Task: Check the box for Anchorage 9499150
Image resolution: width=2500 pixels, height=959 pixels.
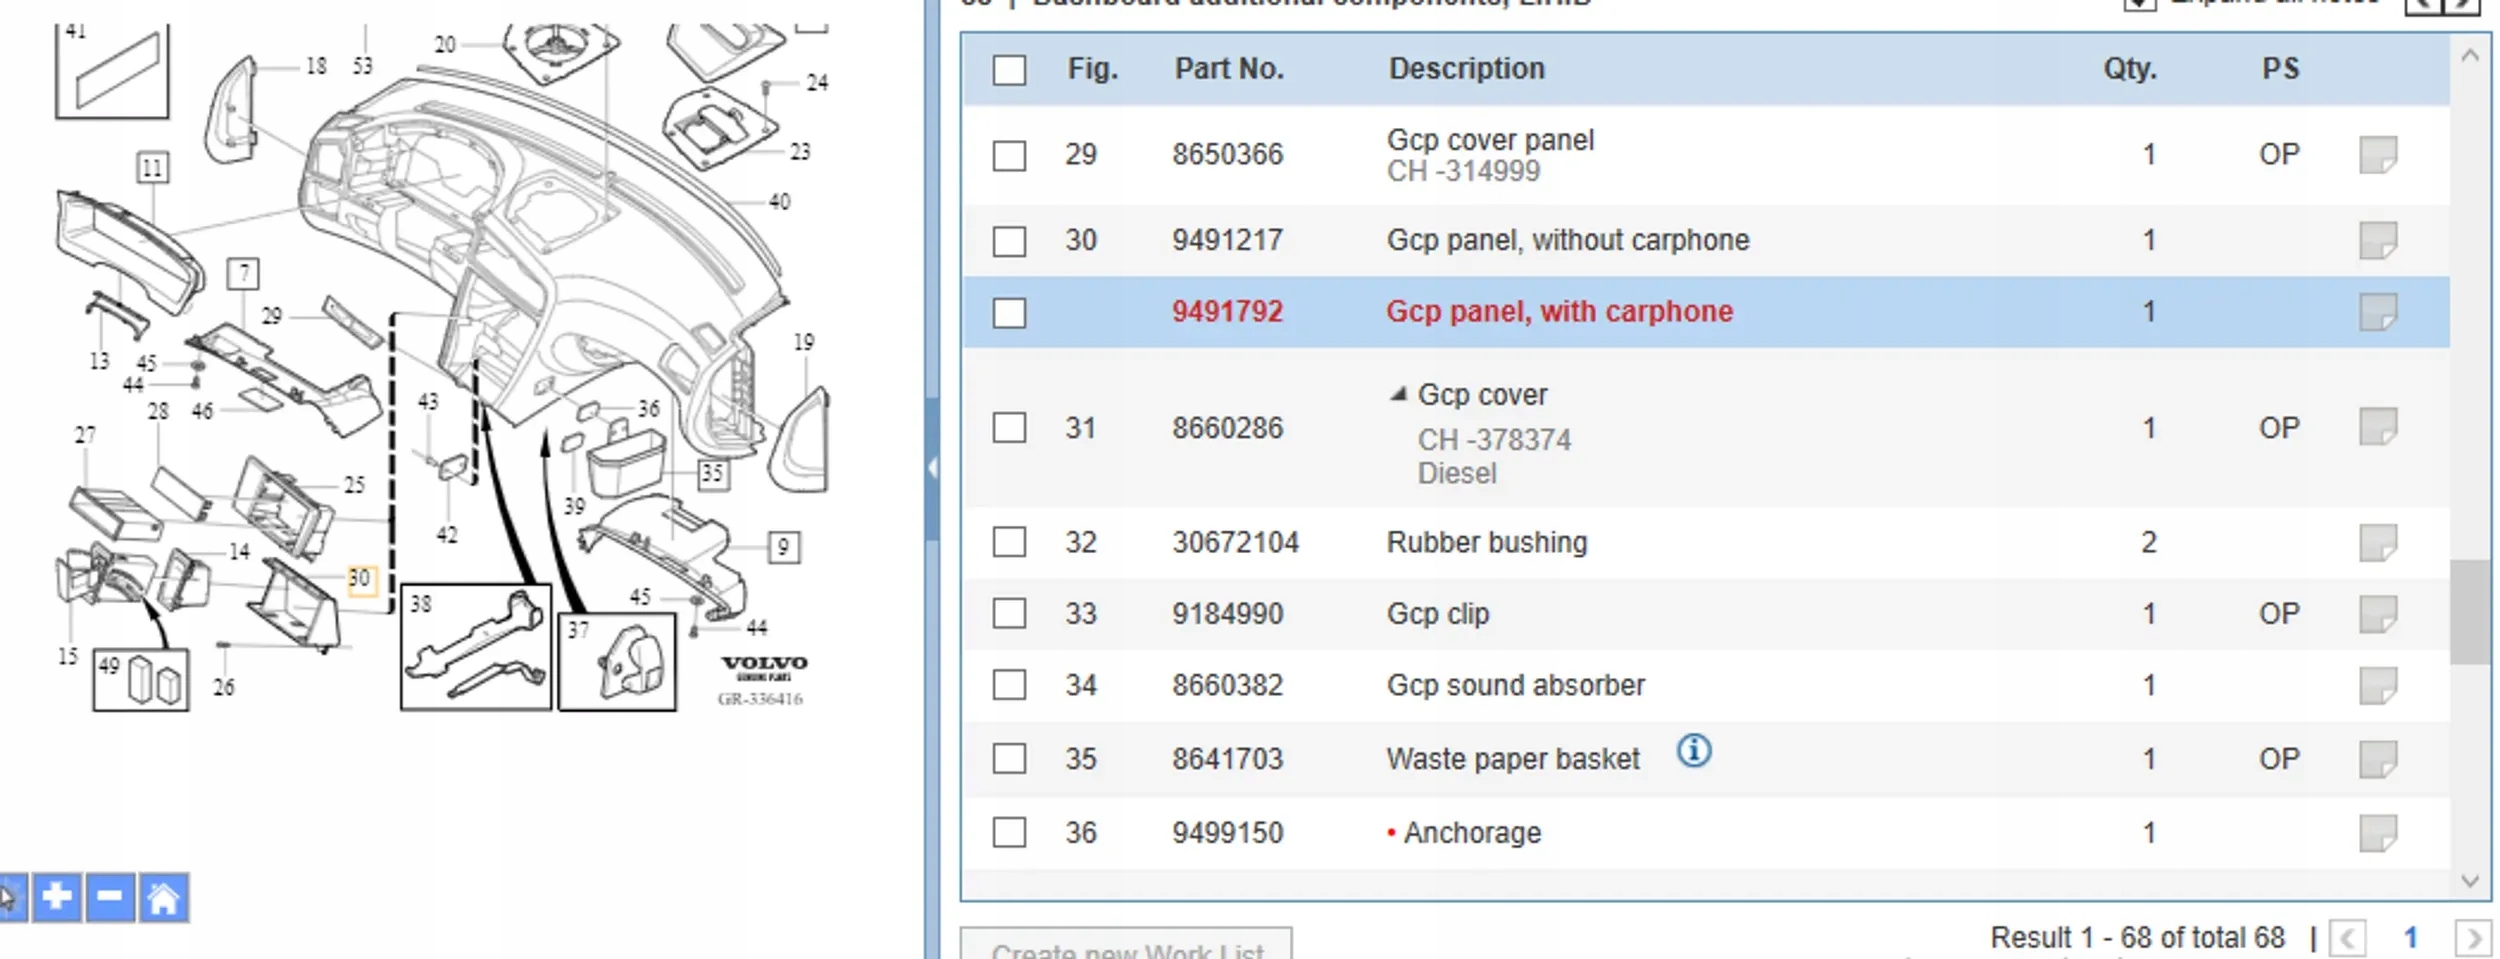Action: (x=1009, y=832)
